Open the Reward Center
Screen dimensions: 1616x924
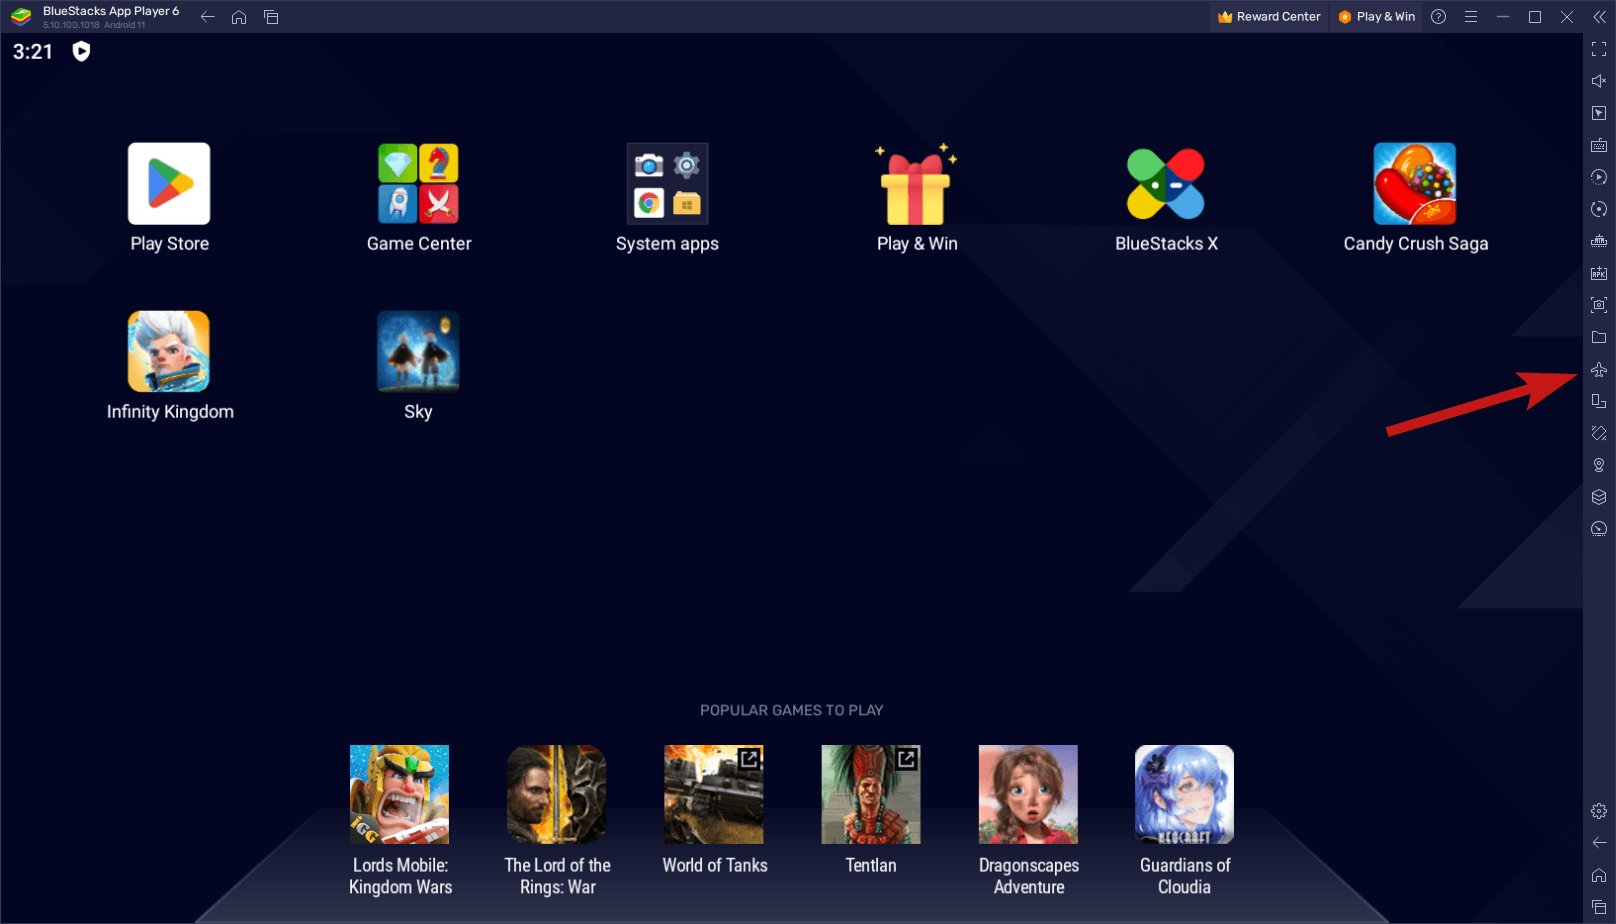[x=1269, y=17]
